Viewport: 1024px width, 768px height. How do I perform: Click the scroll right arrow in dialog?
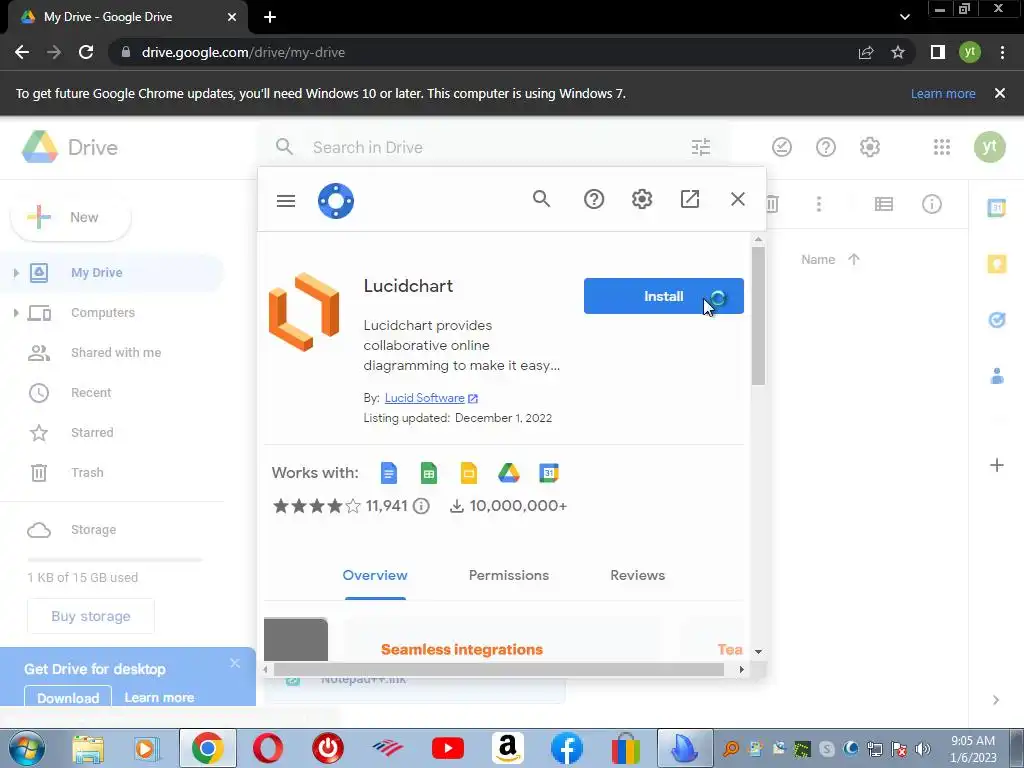point(741,669)
